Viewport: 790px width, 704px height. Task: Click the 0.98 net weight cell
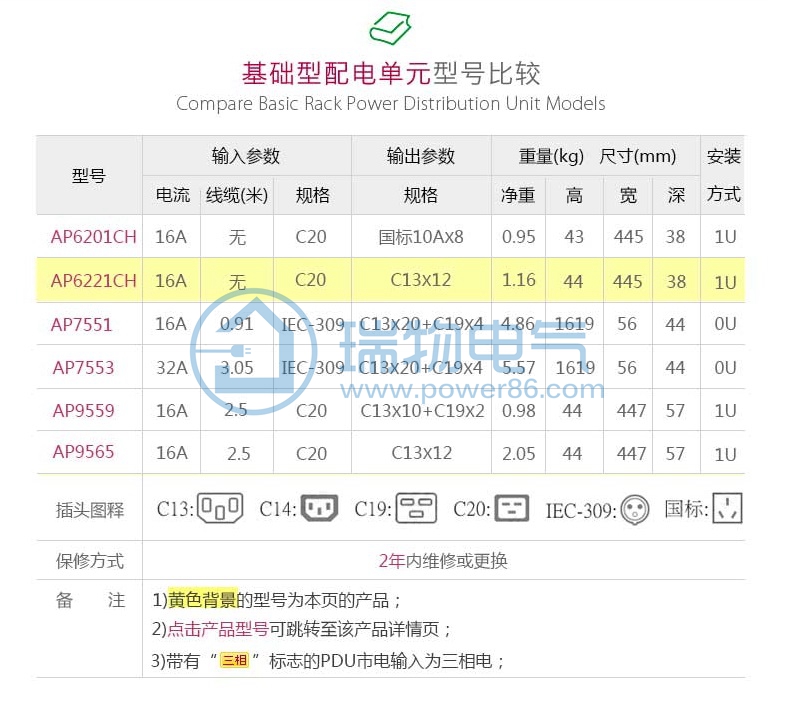tap(518, 411)
